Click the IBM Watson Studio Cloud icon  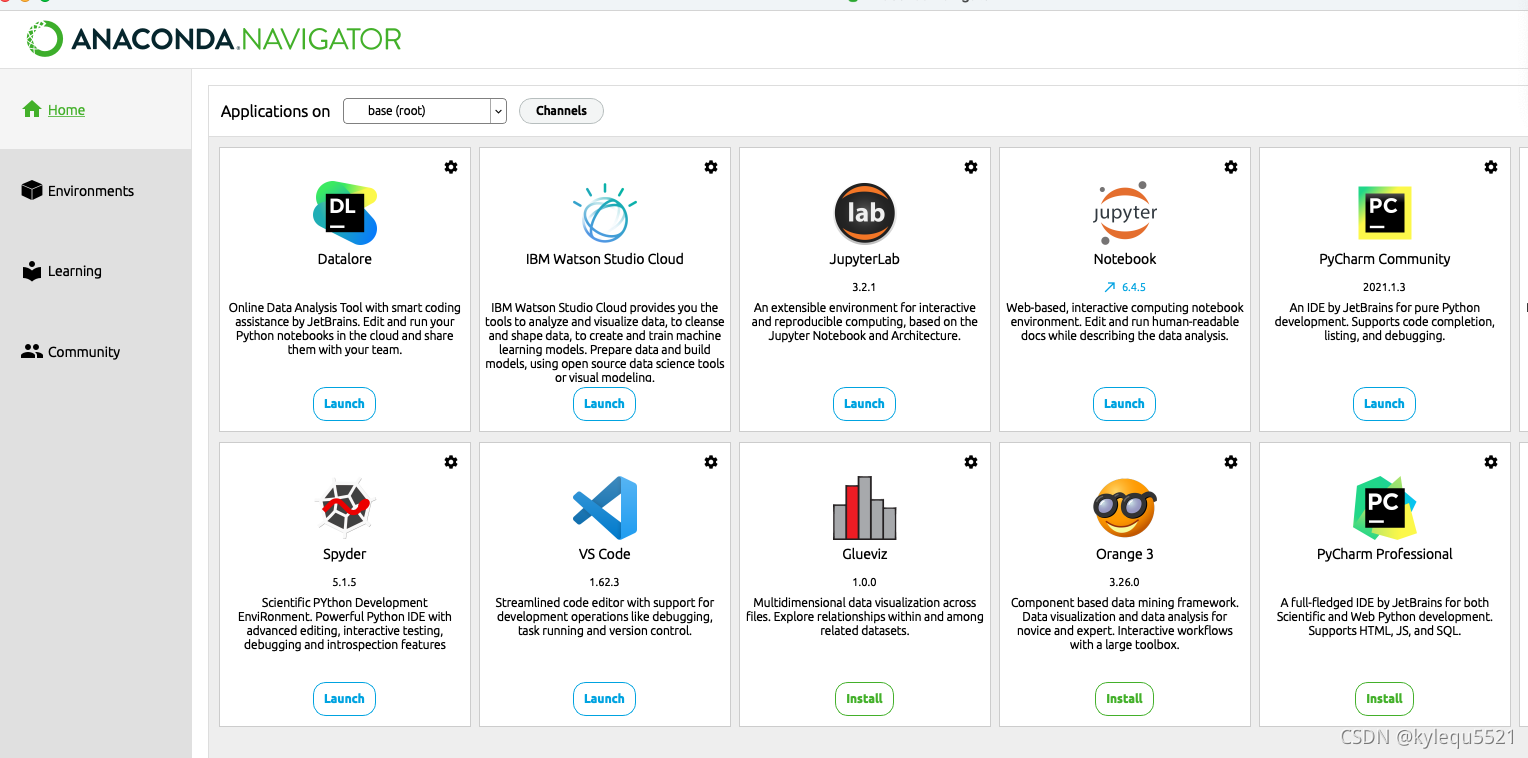(x=604, y=213)
